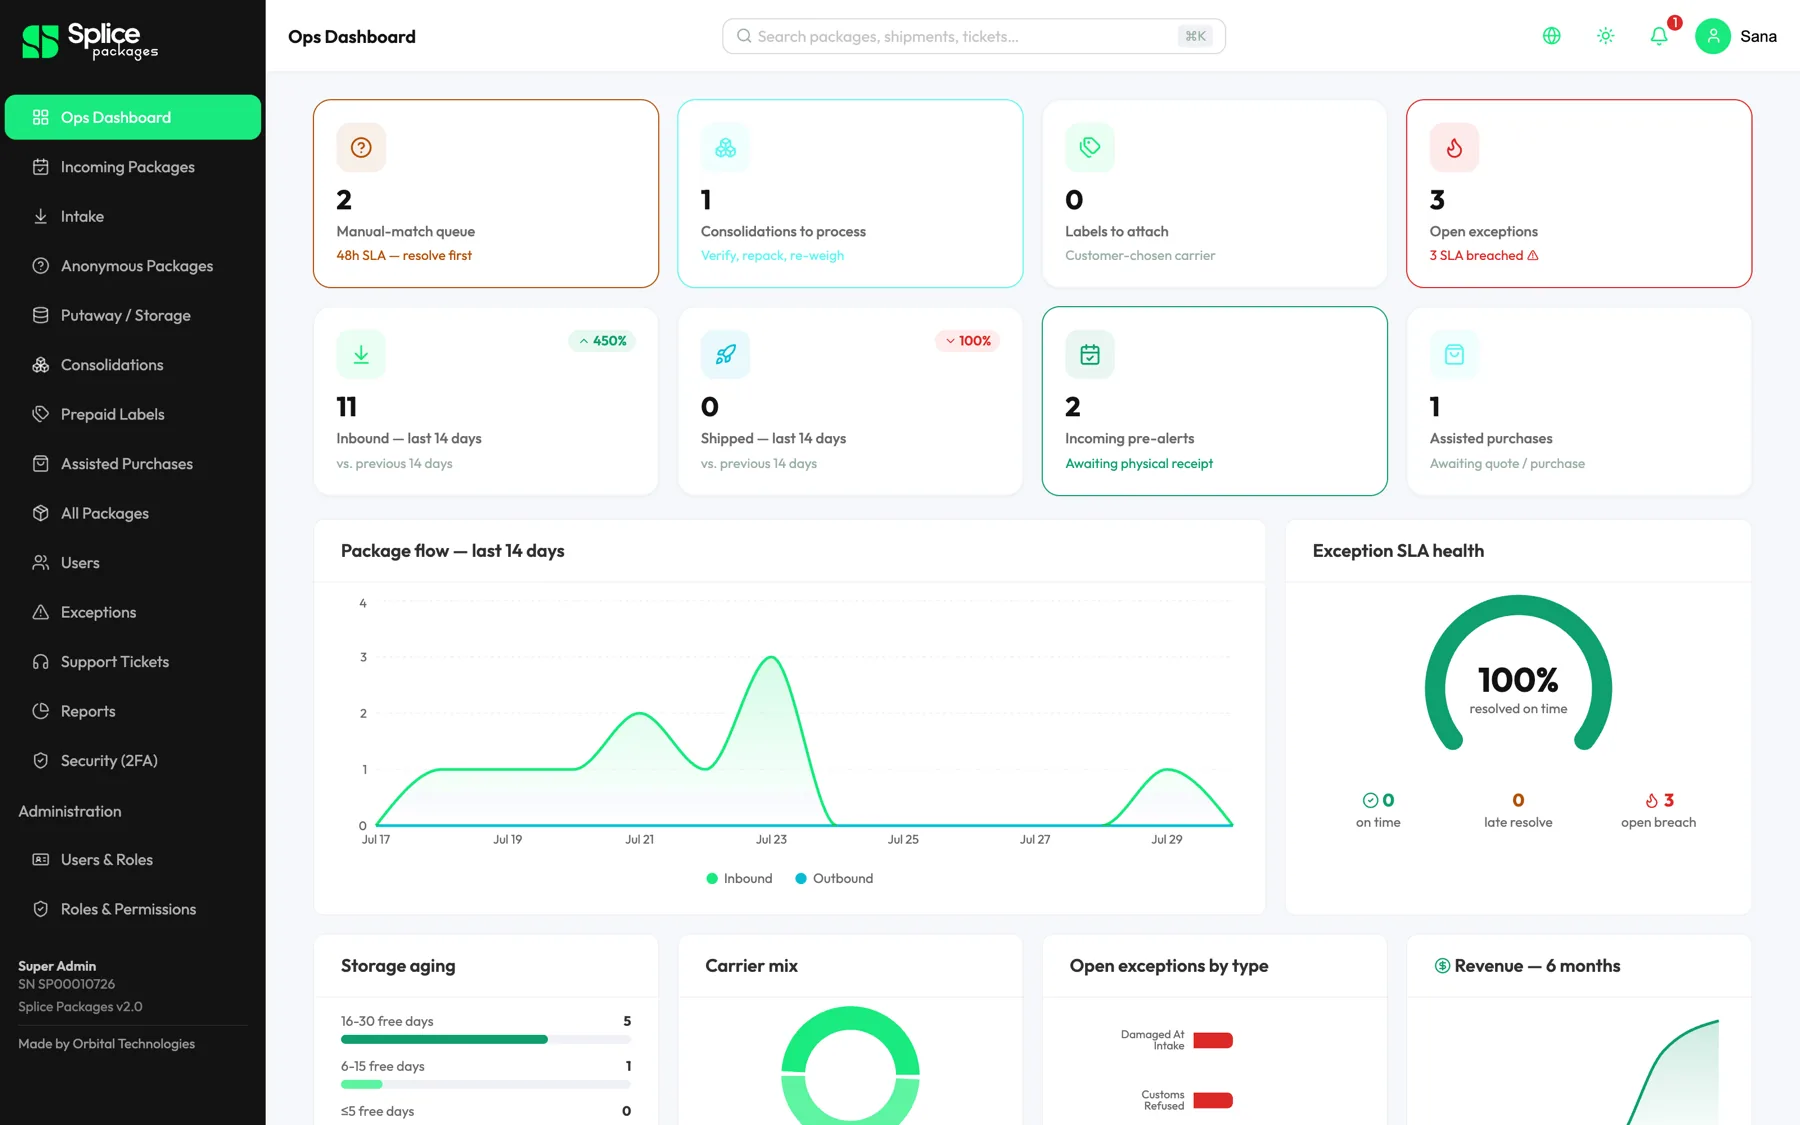Screen dimensions: 1800x1125
Task: Open language selector globe icon
Action: (1551, 36)
